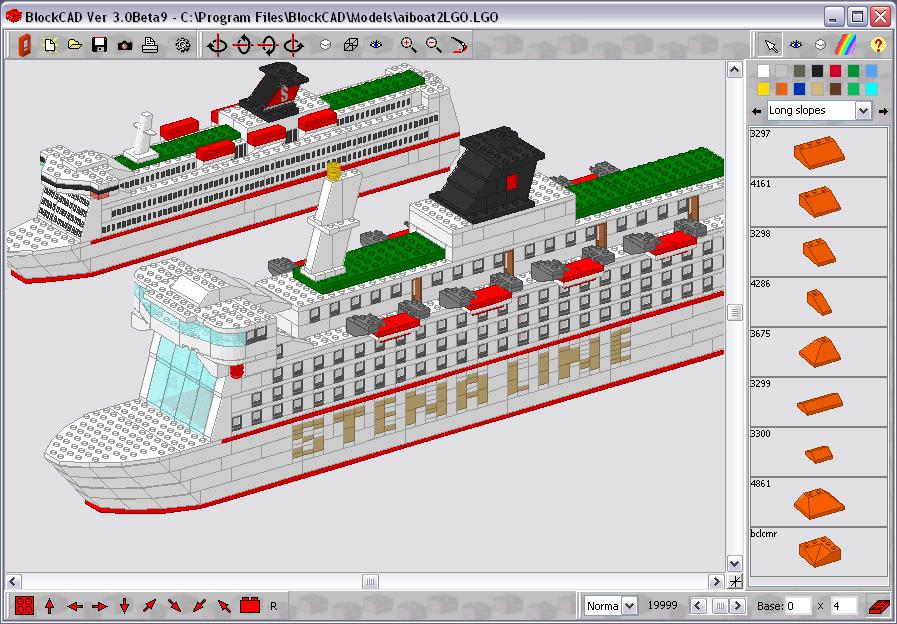The width and height of the screenshot is (897, 624).
Task: Select slope brick 4286
Action: 818,301
